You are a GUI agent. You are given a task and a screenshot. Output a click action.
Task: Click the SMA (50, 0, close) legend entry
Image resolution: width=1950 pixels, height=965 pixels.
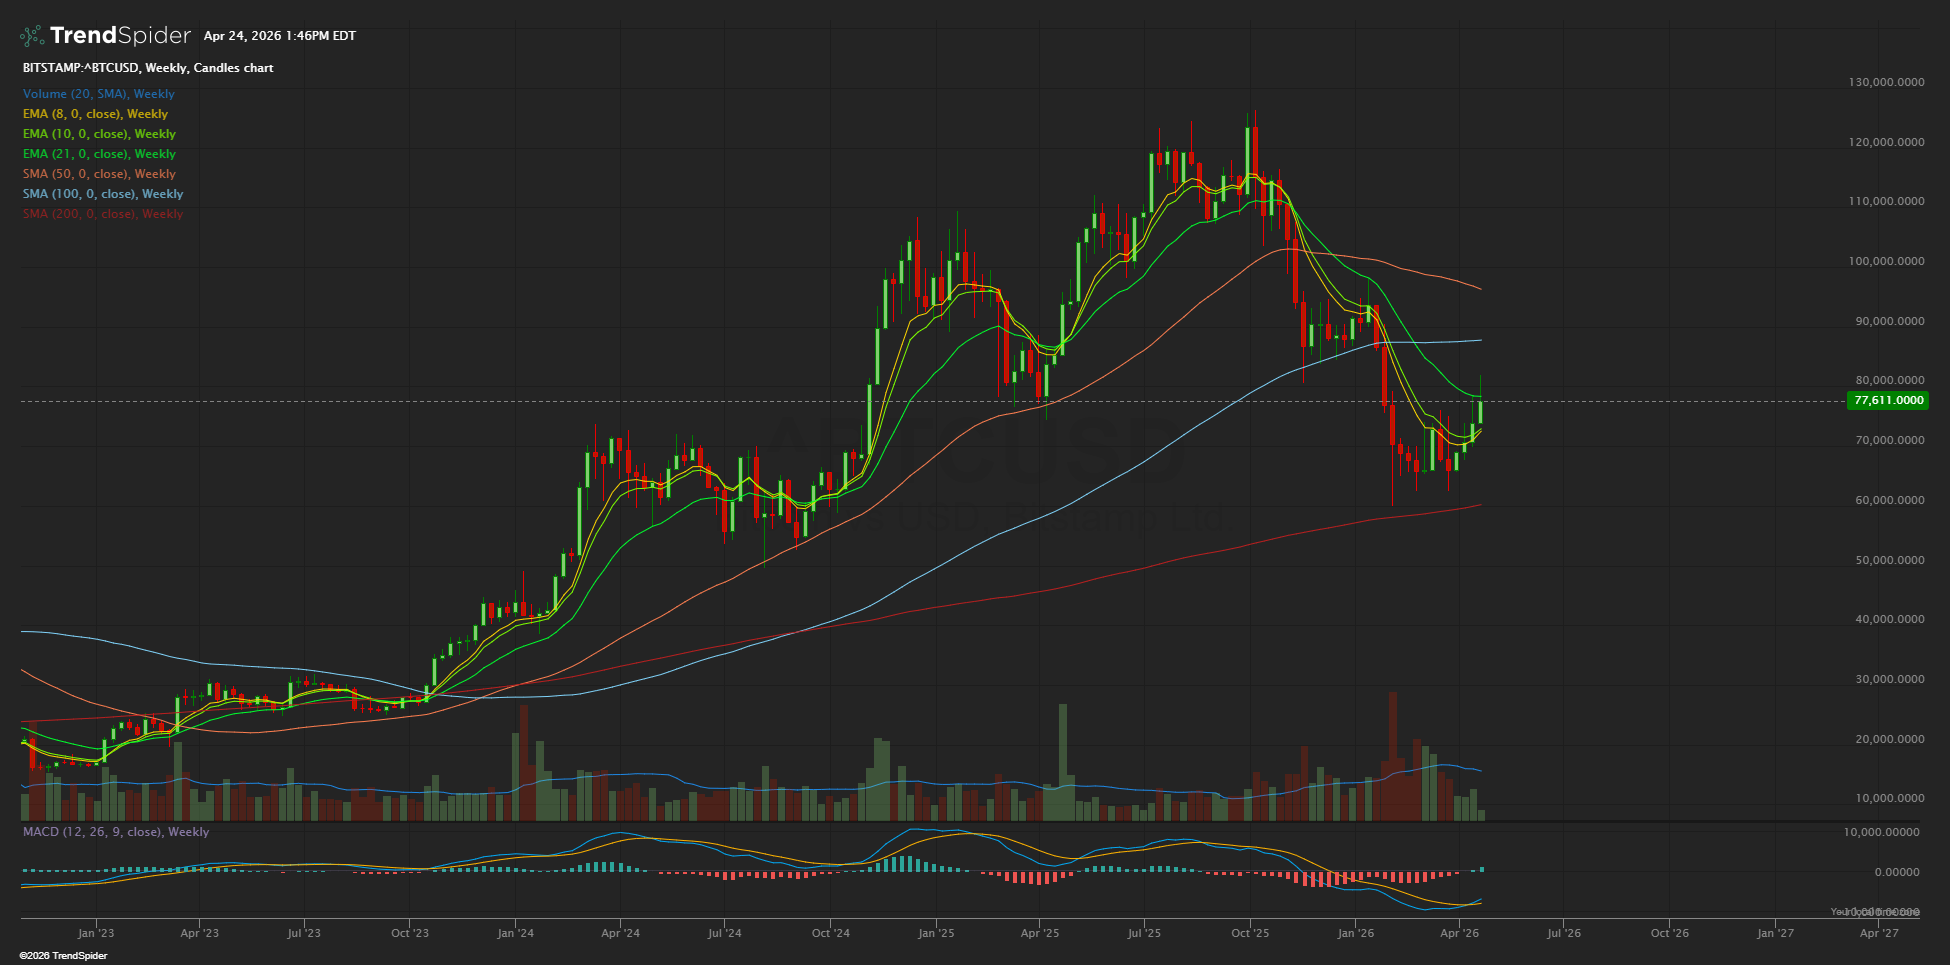pyautogui.click(x=99, y=174)
